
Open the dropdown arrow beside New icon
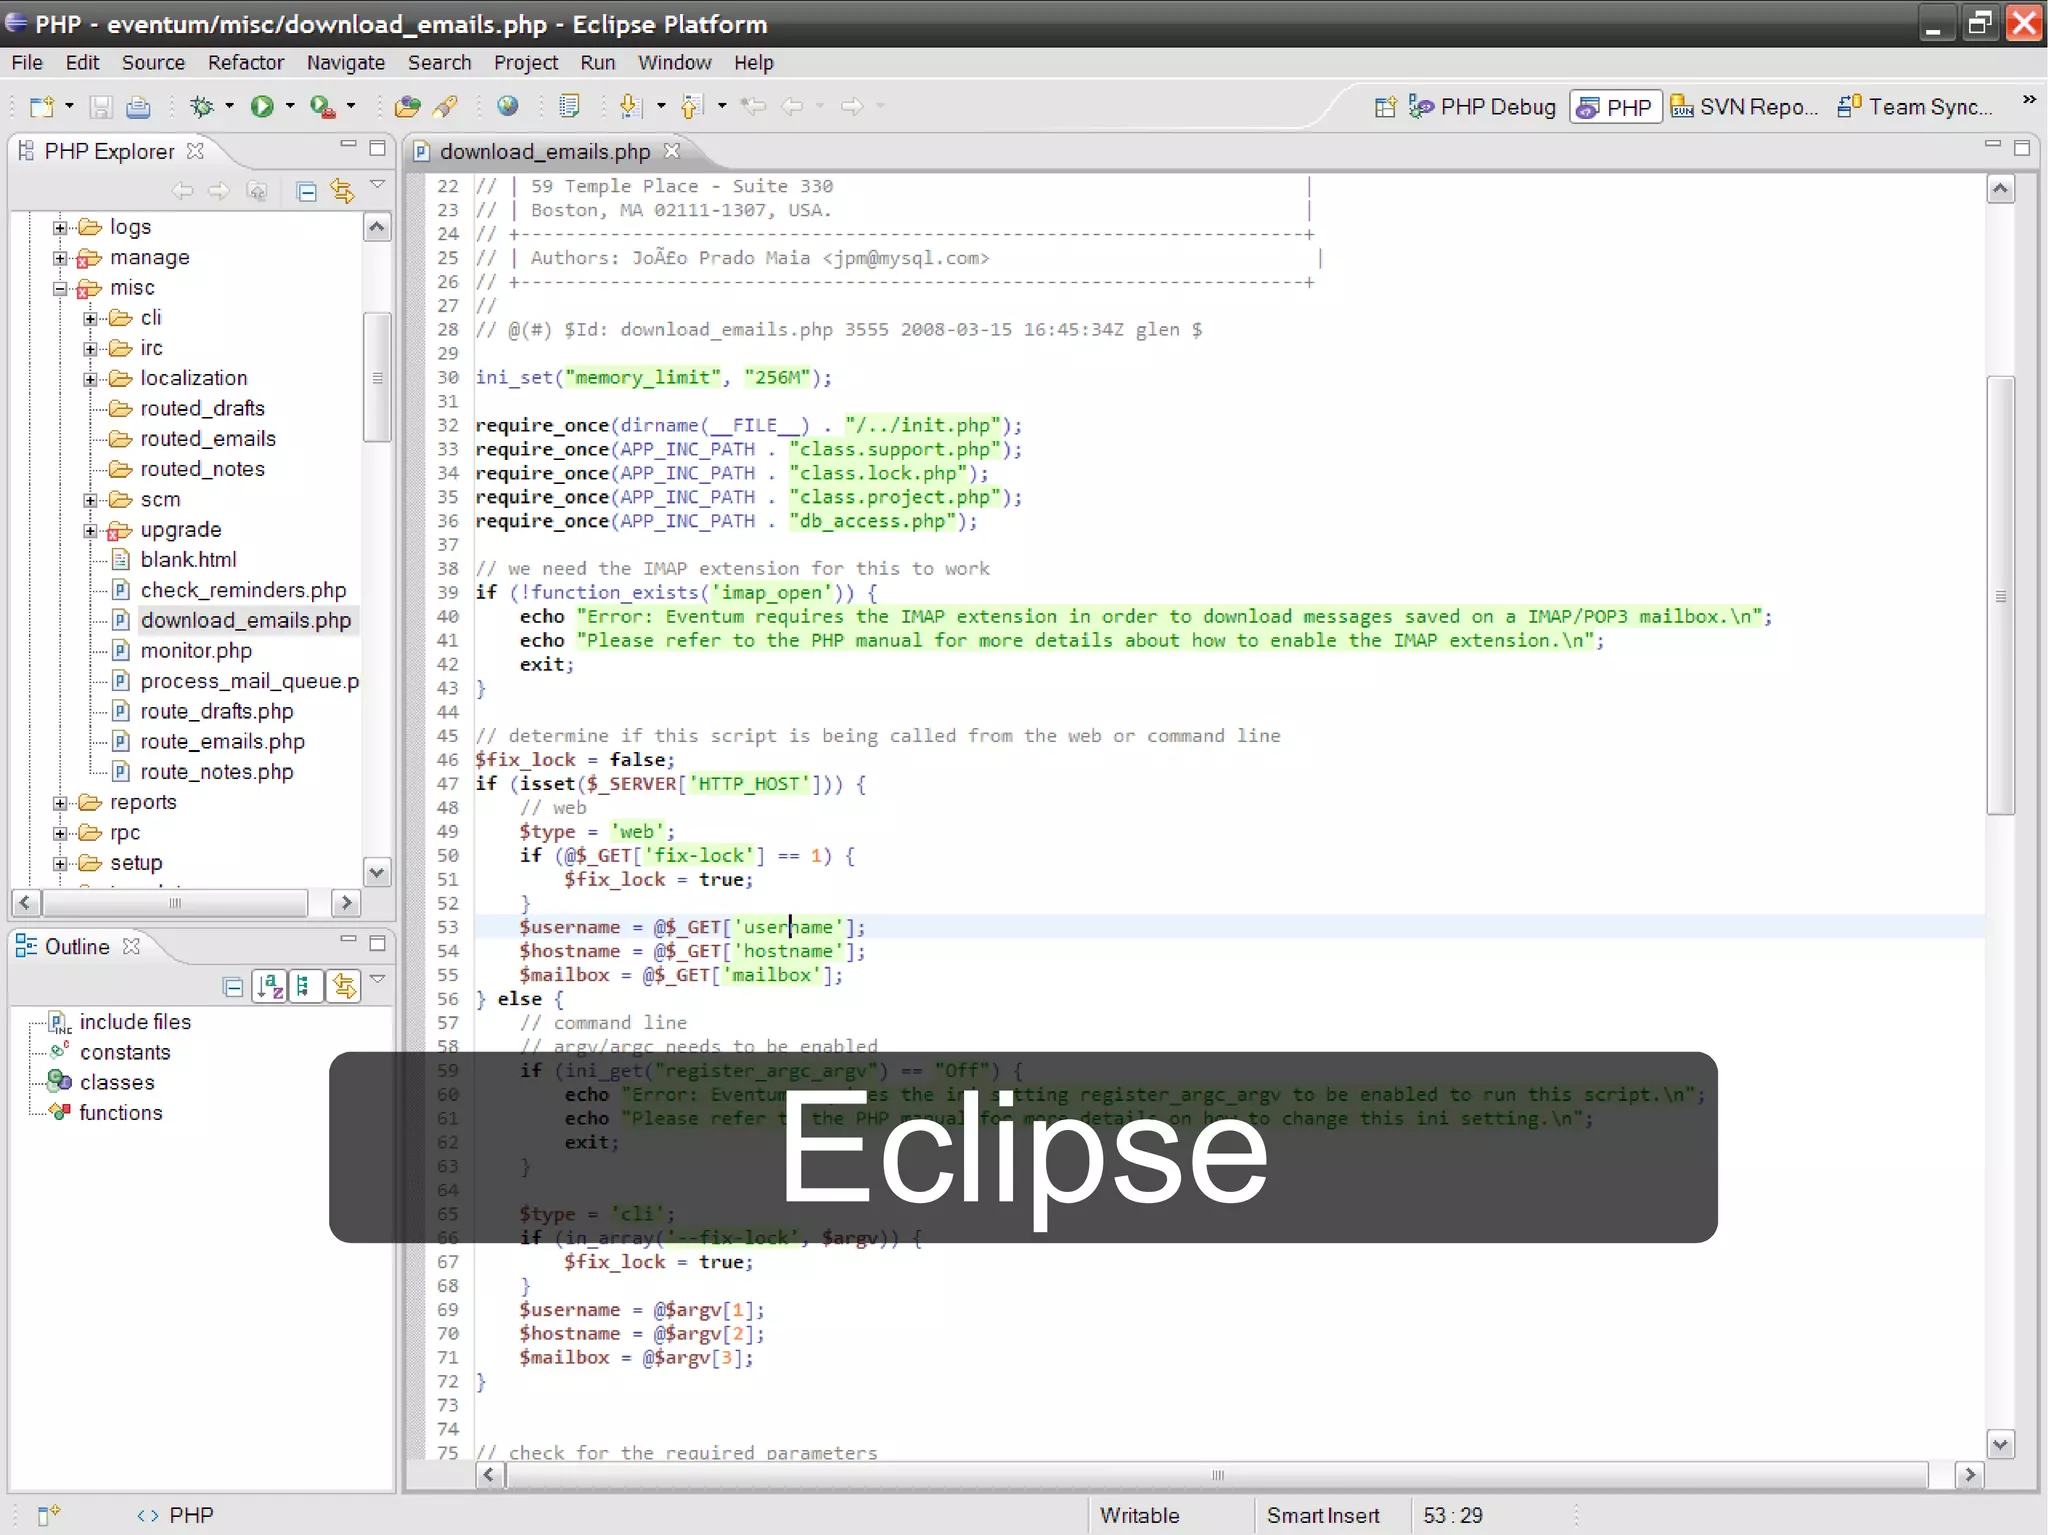[x=69, y=106]
